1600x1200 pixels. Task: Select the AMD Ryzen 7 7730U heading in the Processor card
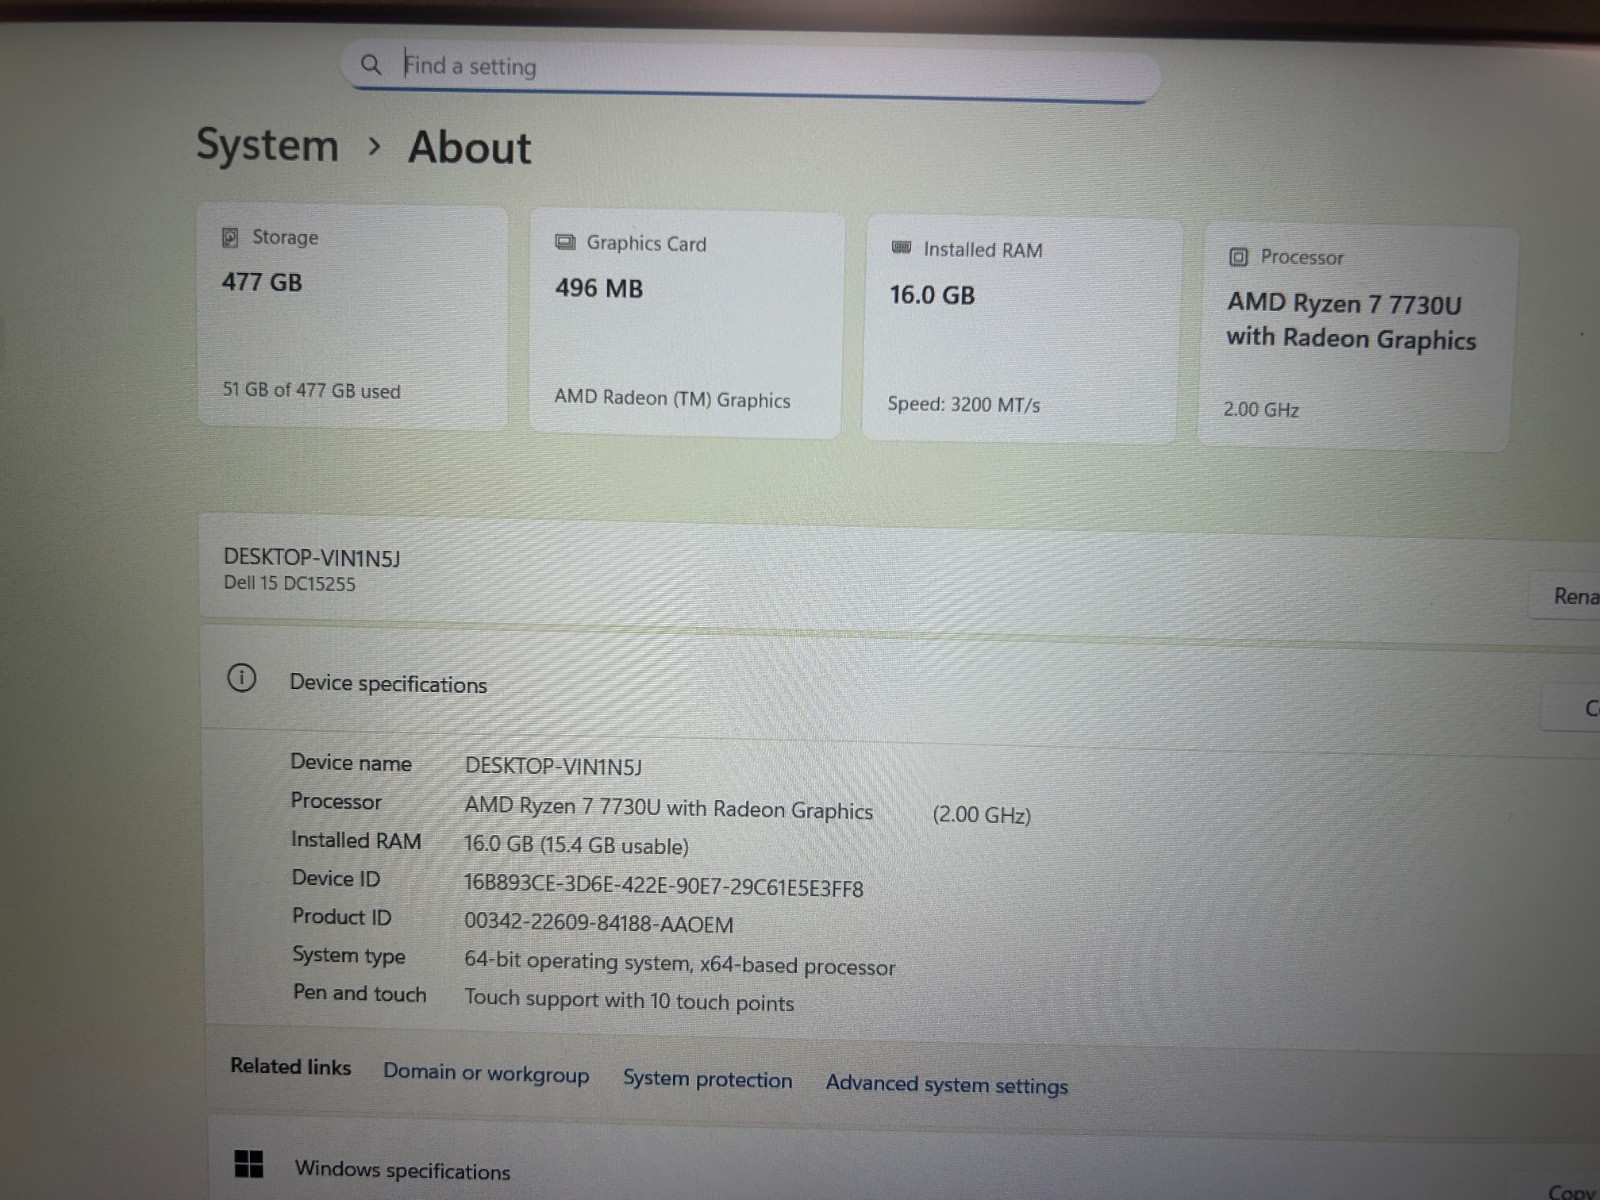[1351, 321]
